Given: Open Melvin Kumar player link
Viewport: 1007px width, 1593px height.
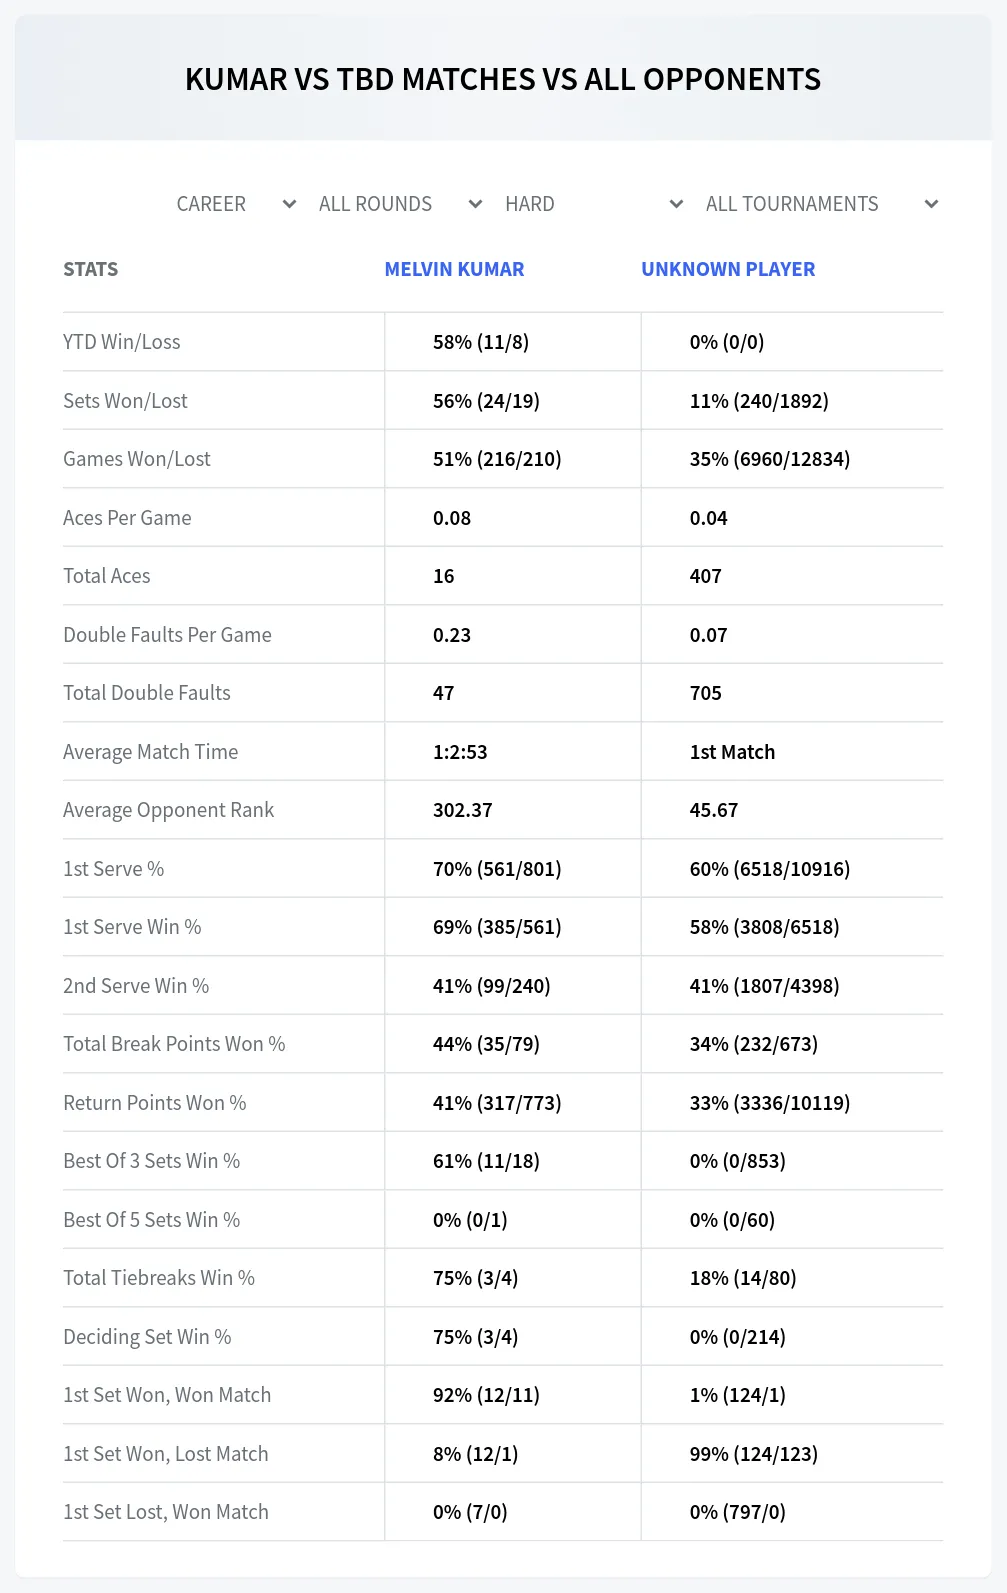Looking at the screenshot, I should pyautogui.click(x=454, y=269).
